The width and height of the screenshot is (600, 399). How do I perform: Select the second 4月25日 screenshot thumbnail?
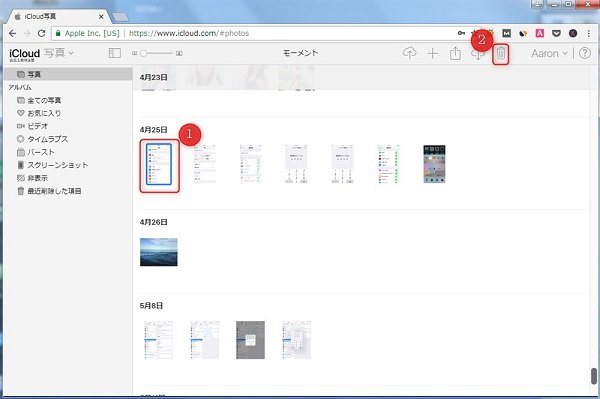point(204,164)
